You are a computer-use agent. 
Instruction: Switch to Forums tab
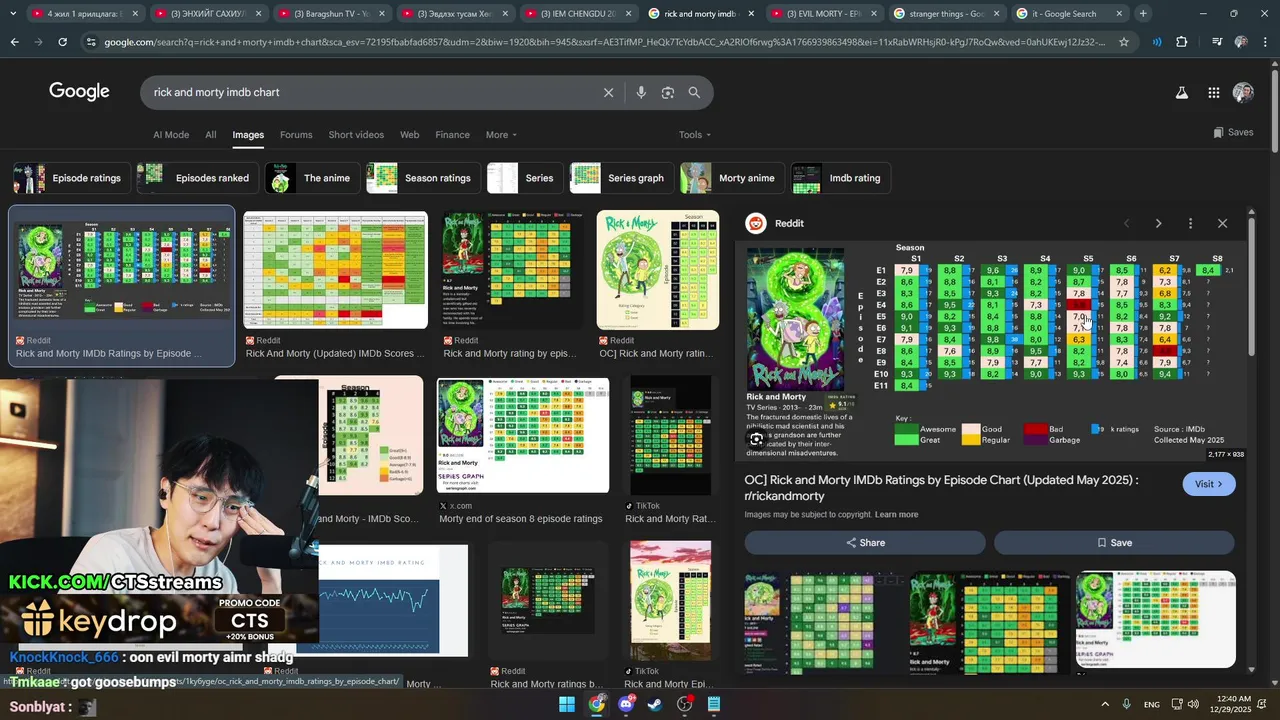pos(296,135)
